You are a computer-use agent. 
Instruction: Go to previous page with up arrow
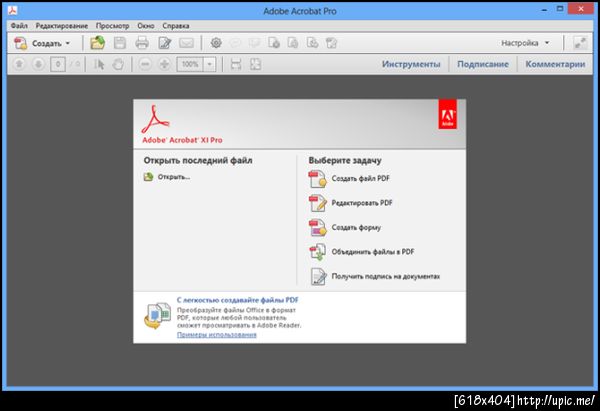point(19,64)
